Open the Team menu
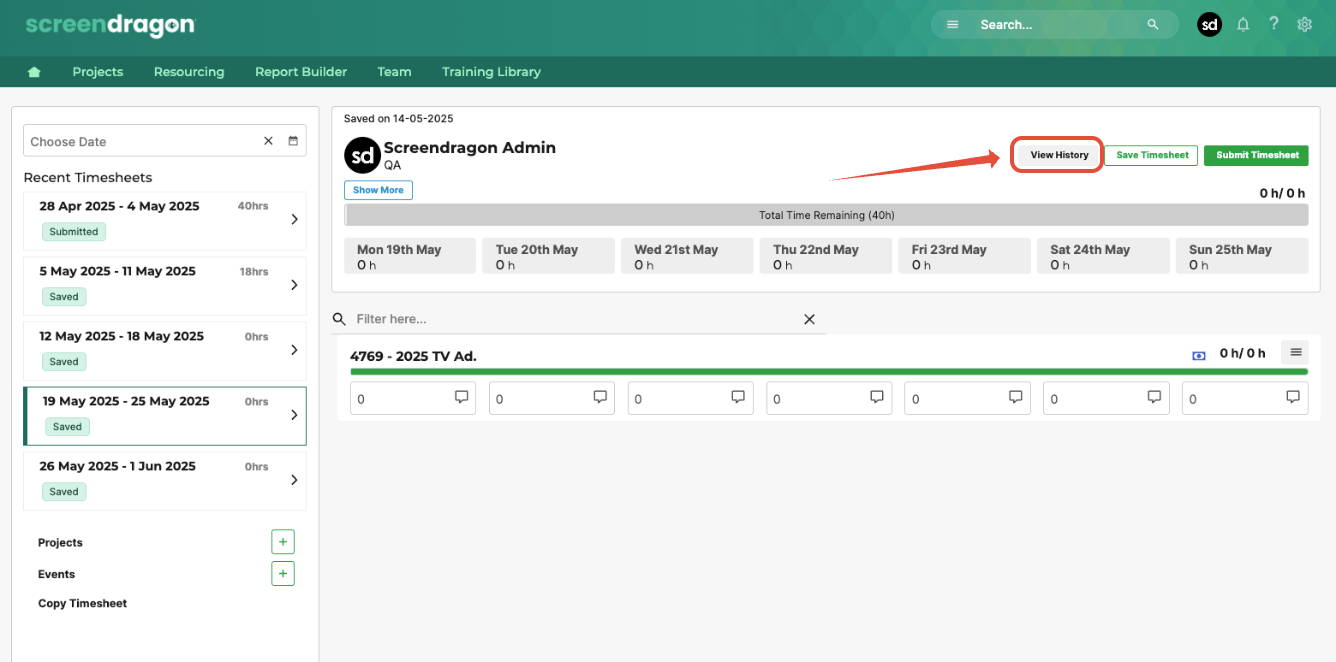The width and height of the screenshot is (1336, 662). (394, 72)
